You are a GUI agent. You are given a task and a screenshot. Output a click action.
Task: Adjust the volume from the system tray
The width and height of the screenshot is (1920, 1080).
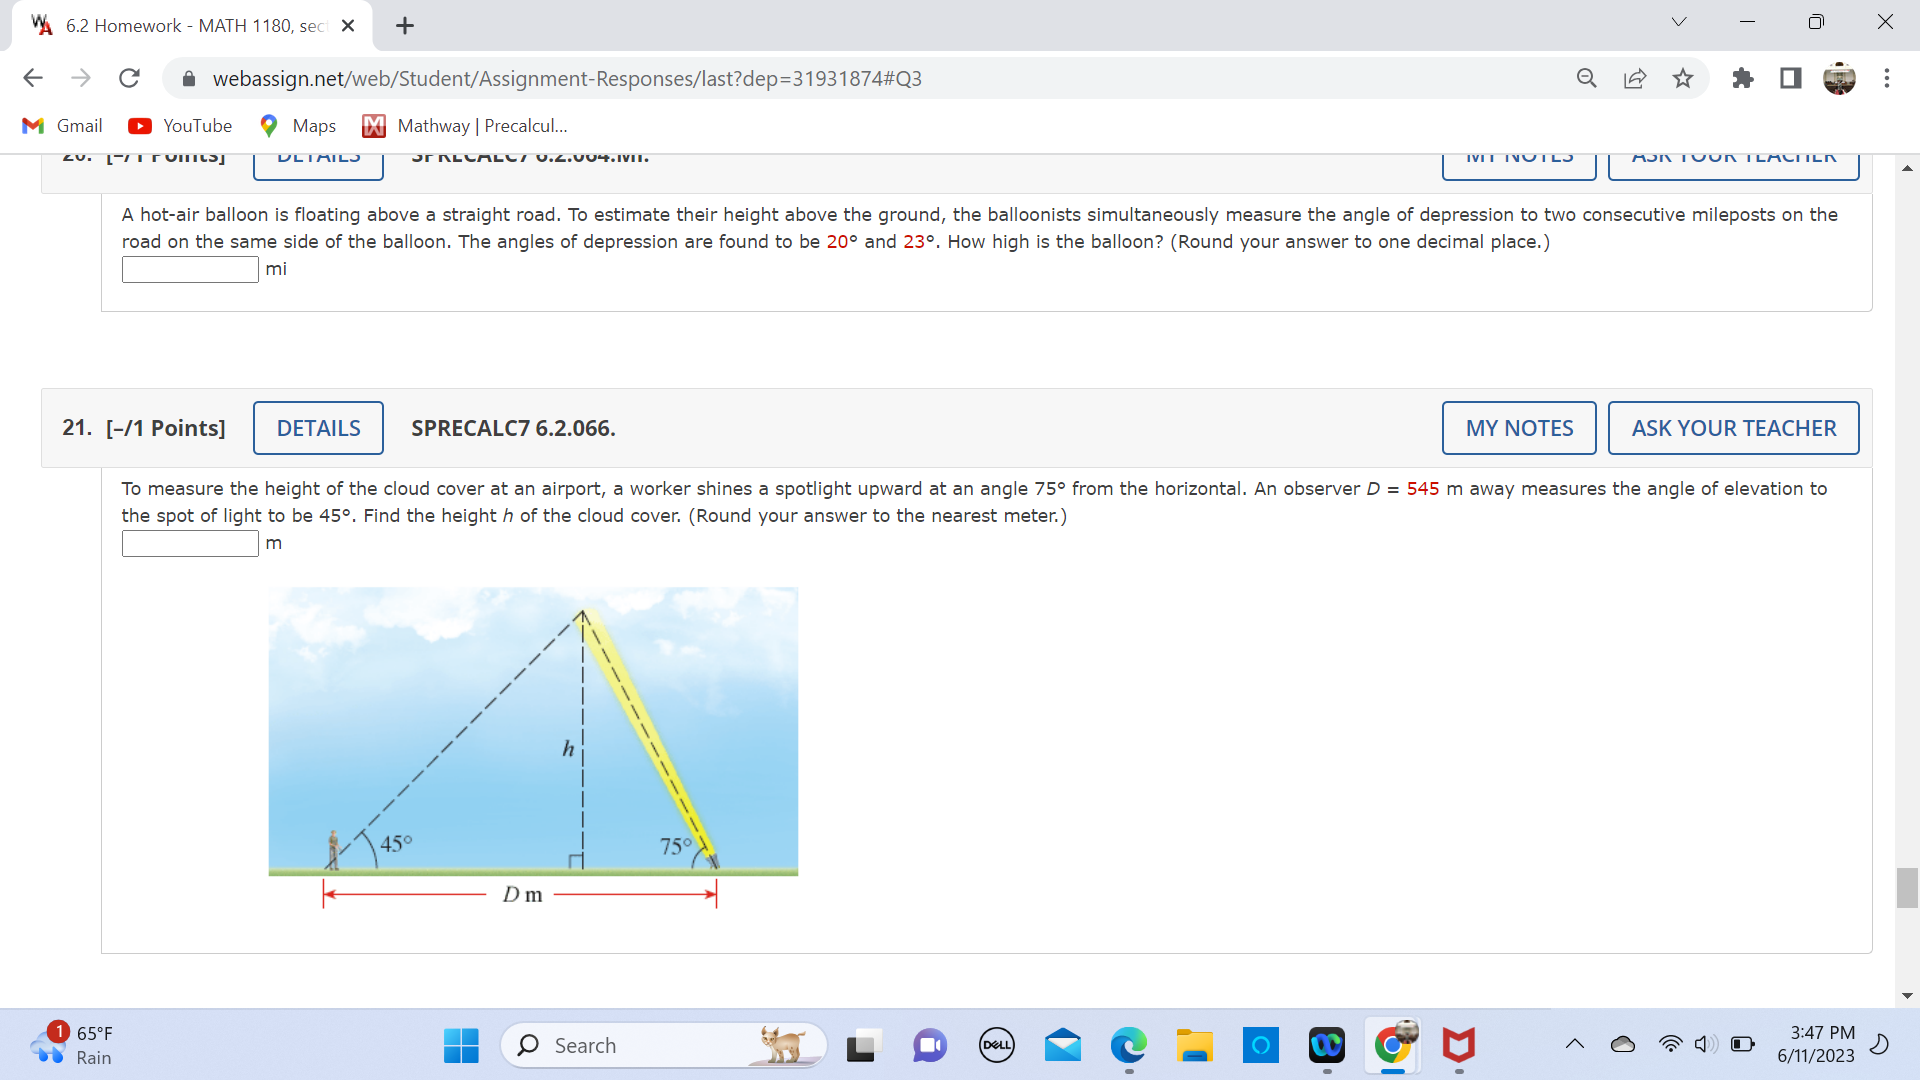(1705, 1044)
